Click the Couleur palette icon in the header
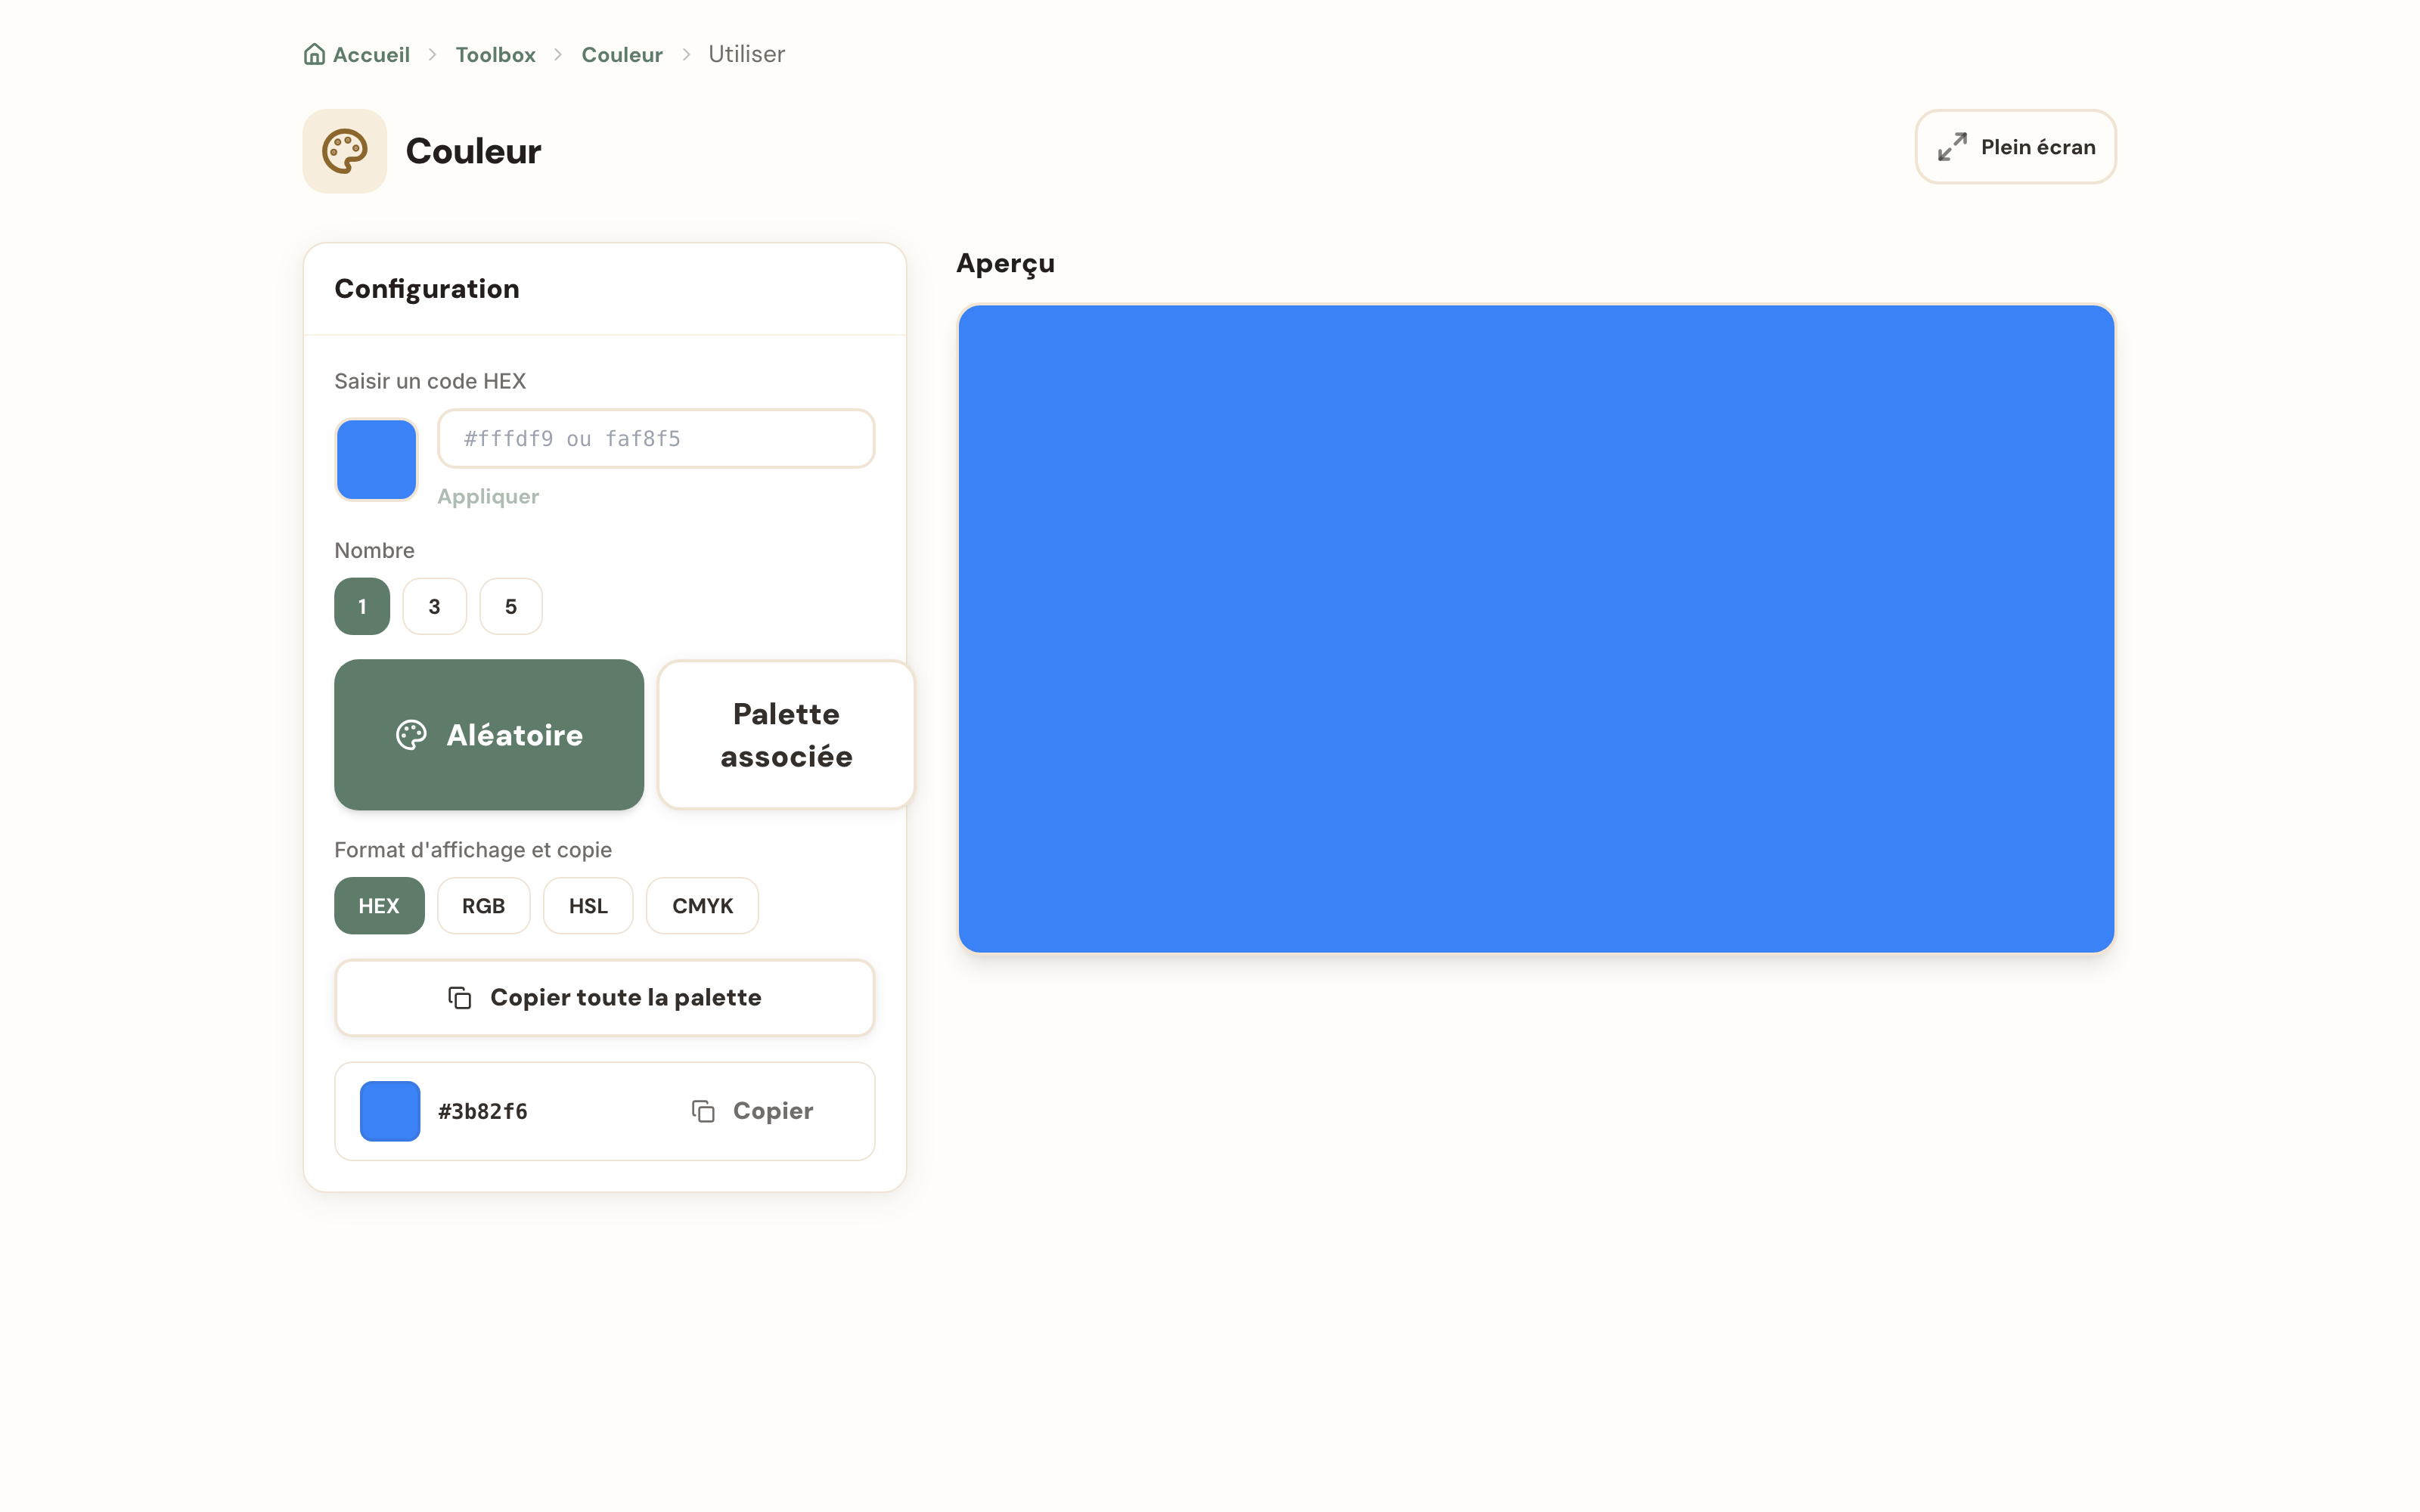This screenshot has height=1512, width=2420. 345,151
